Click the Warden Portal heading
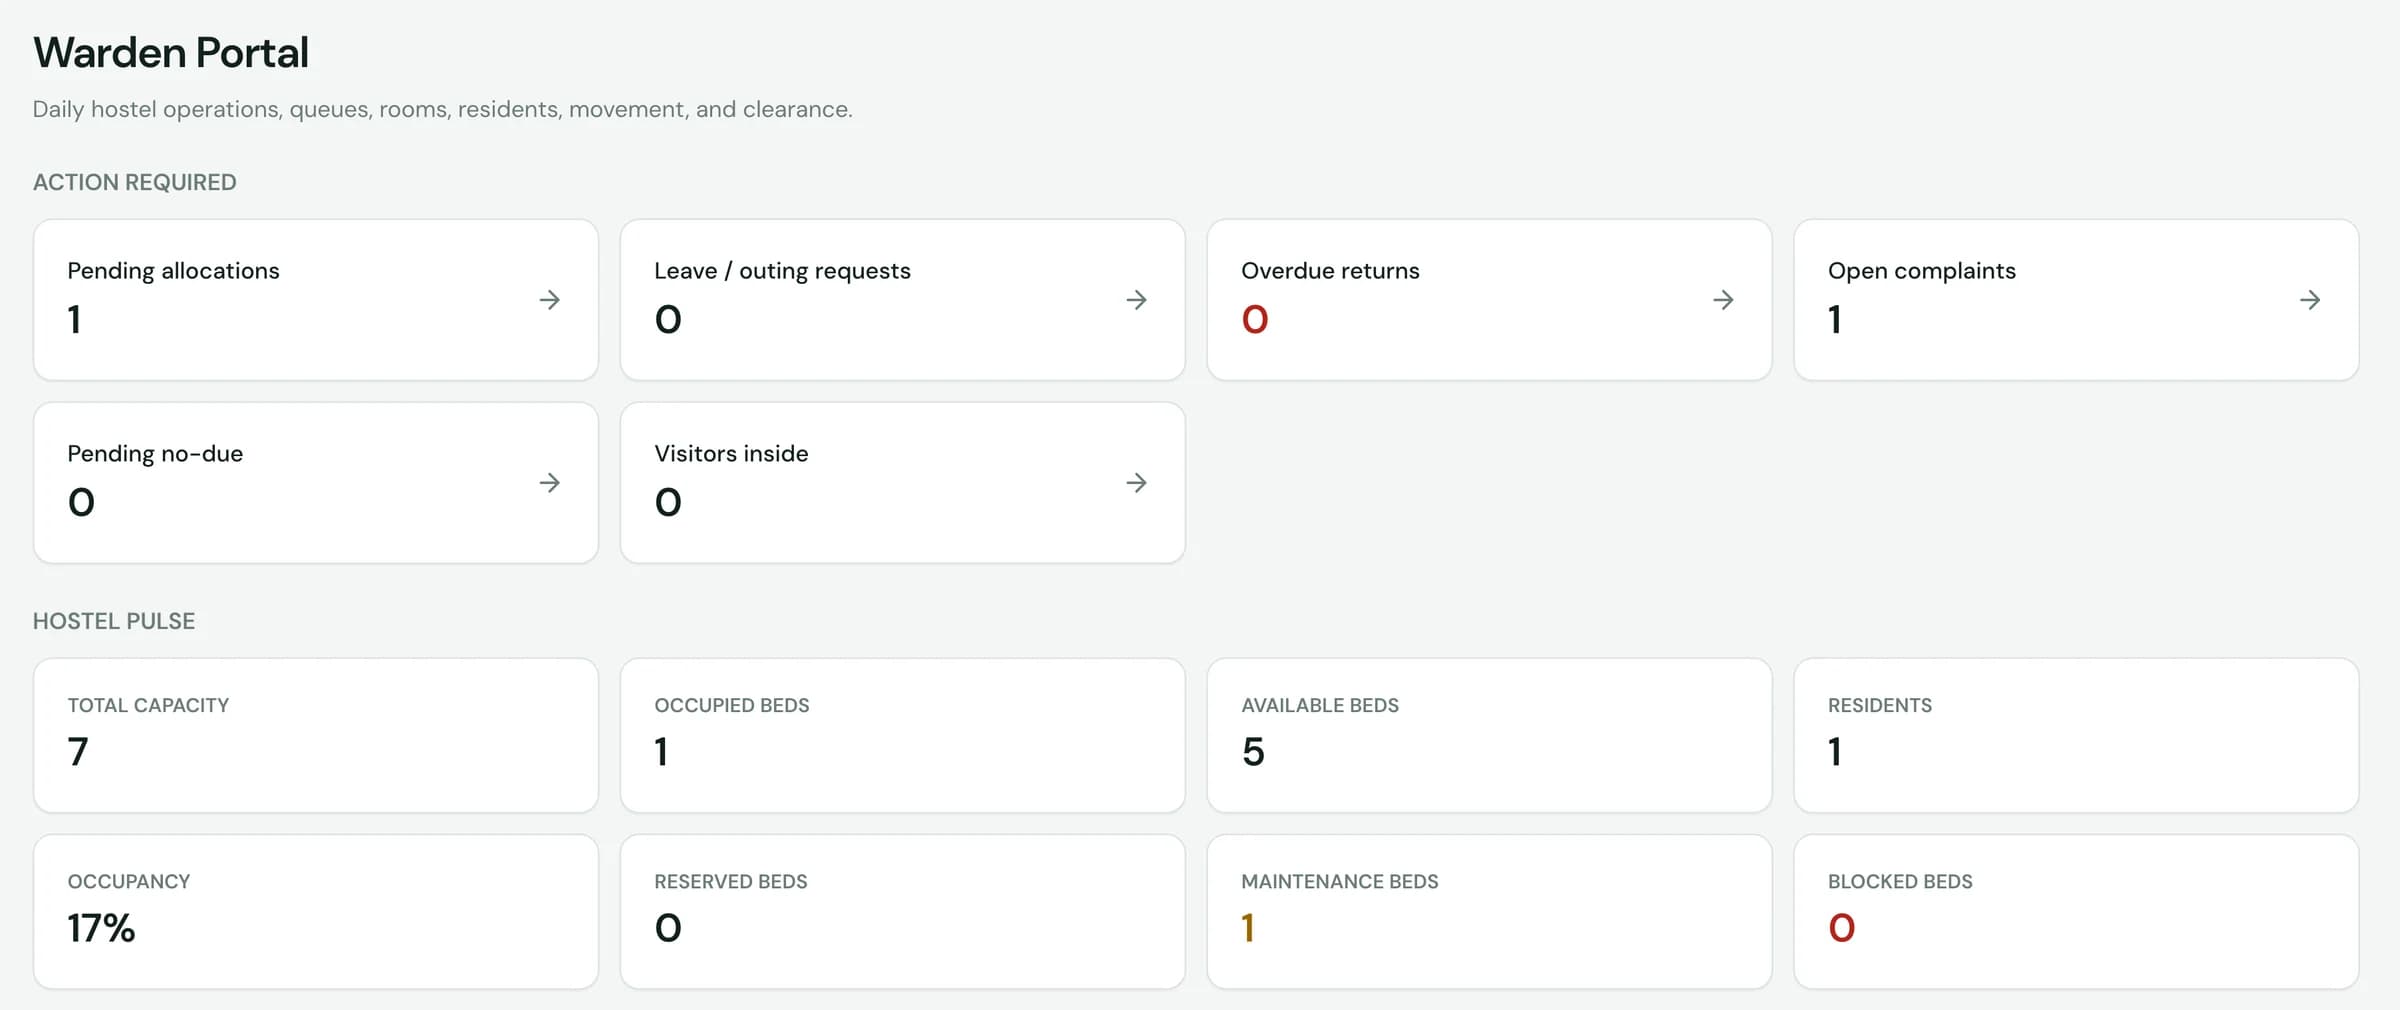Viewport: 2400px width, 1010px height. pos(171,52)
